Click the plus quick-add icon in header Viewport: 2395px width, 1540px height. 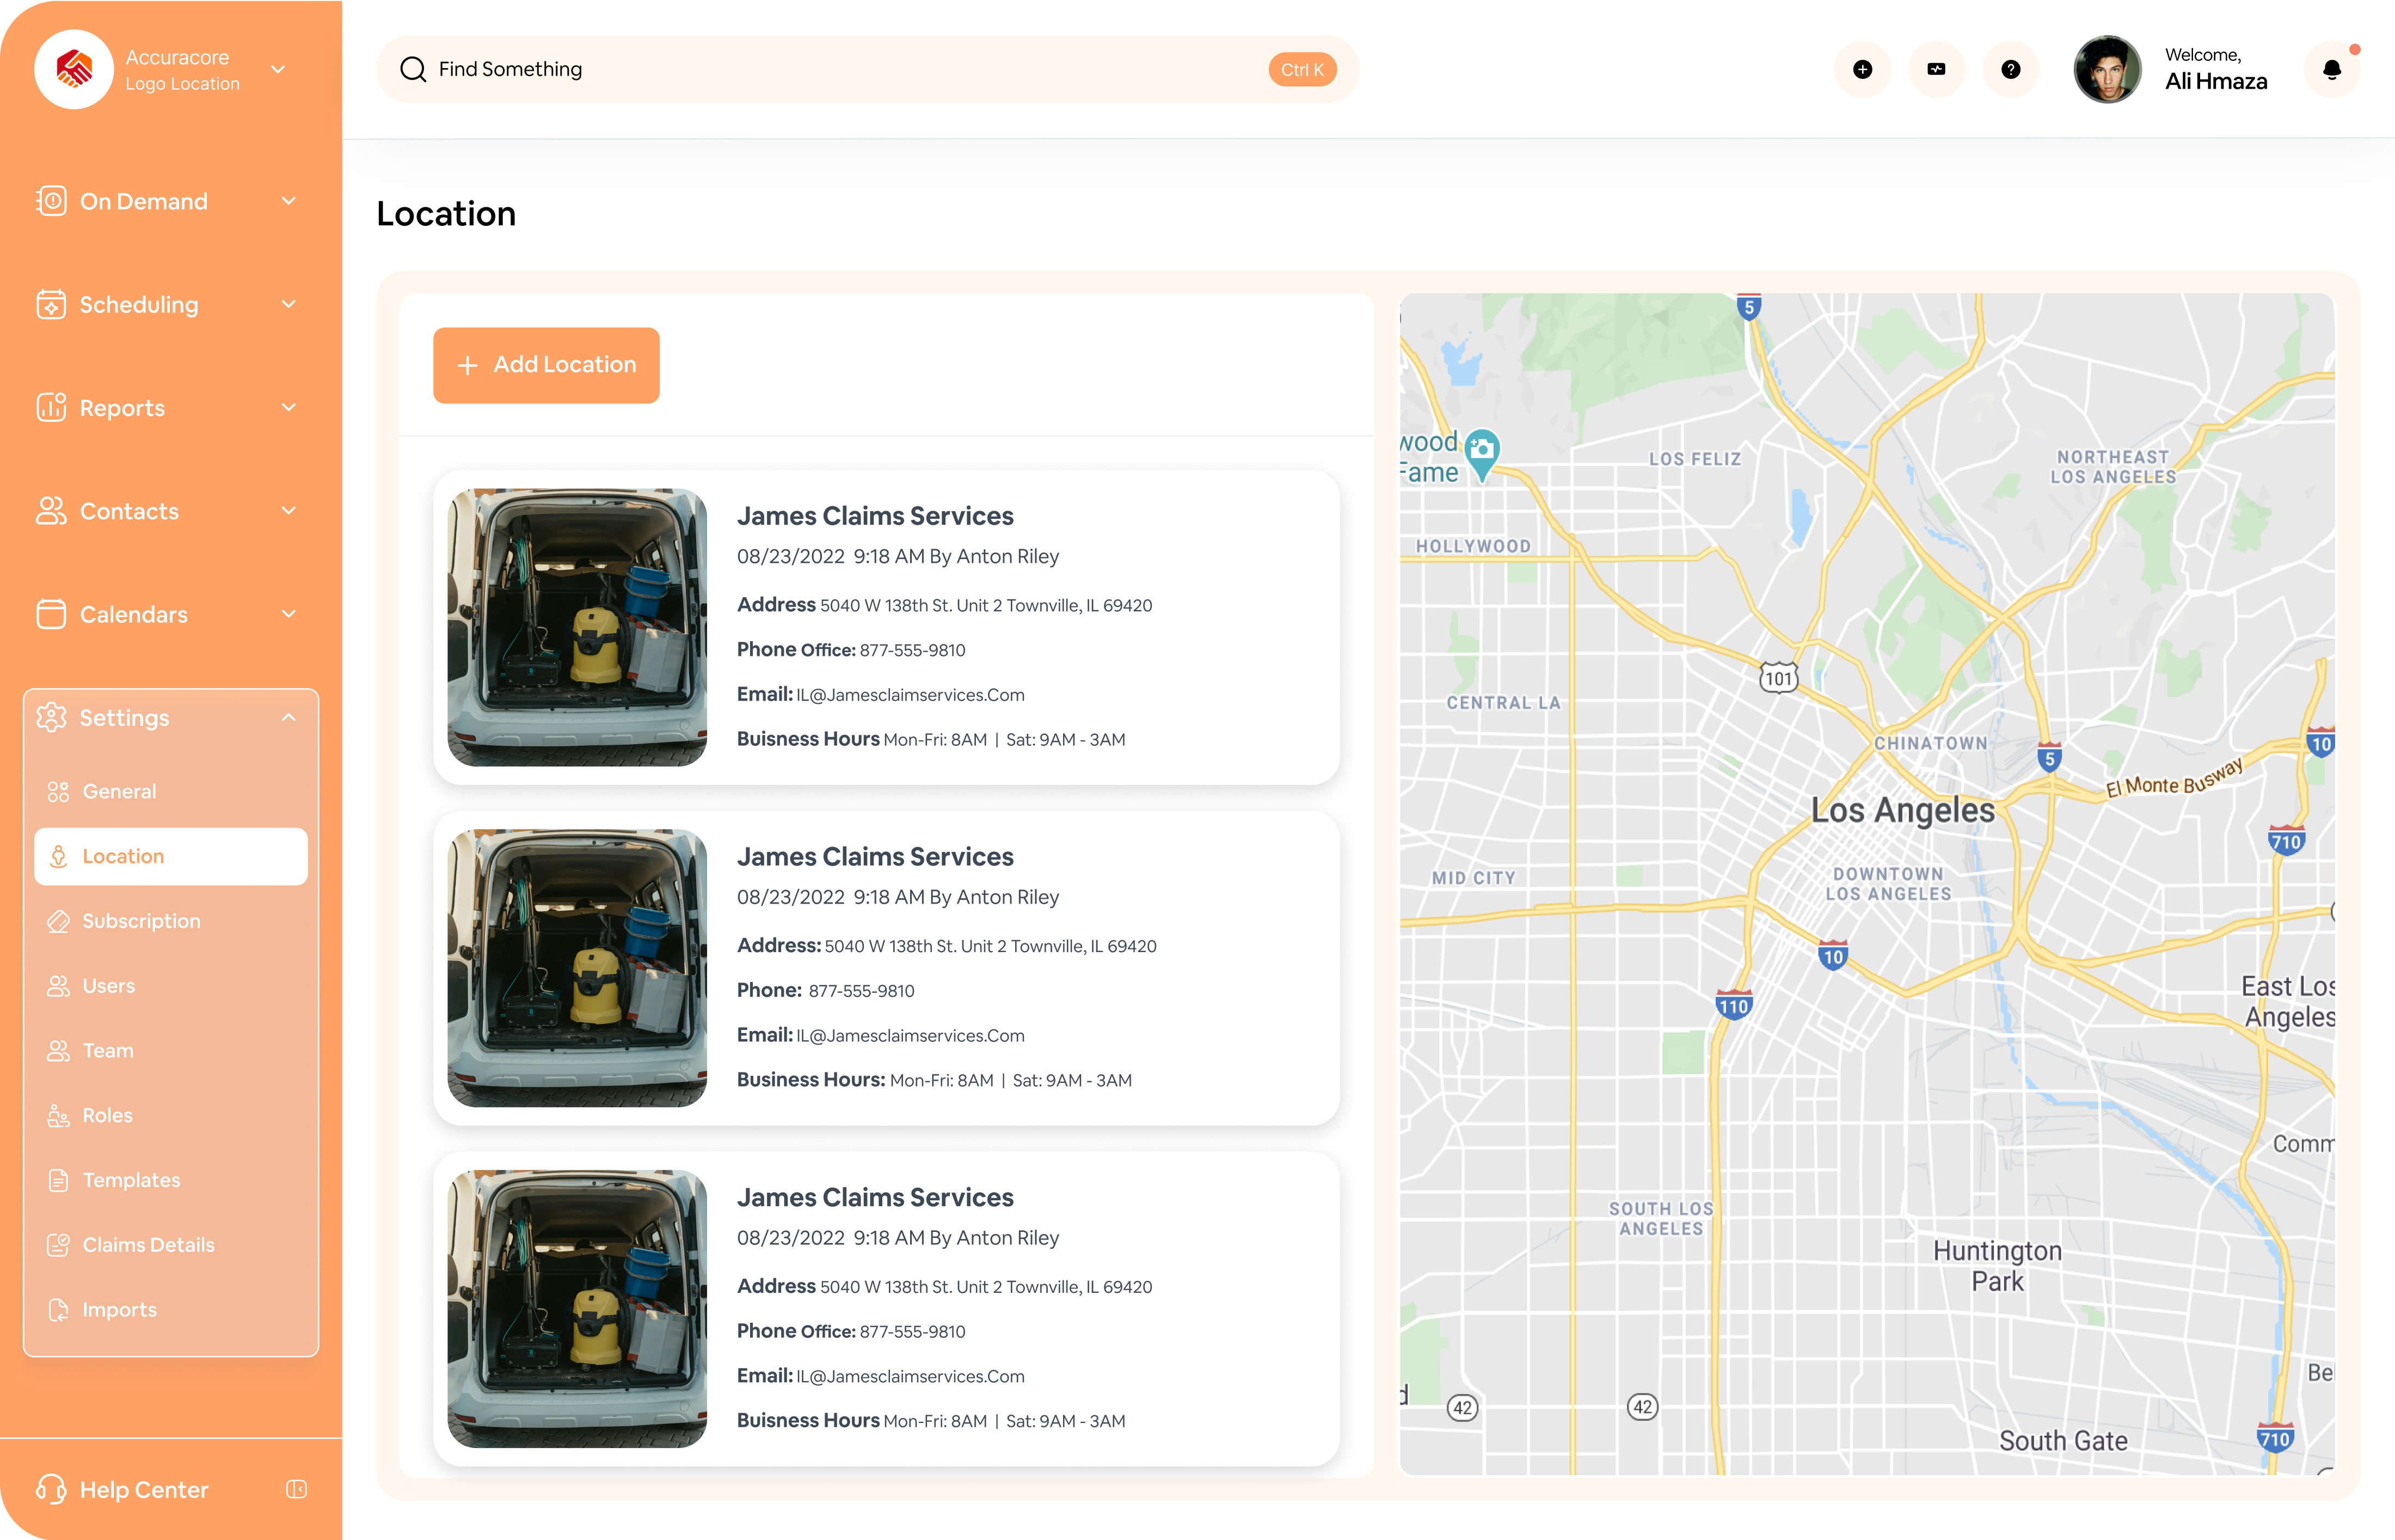pos(1862,69)
